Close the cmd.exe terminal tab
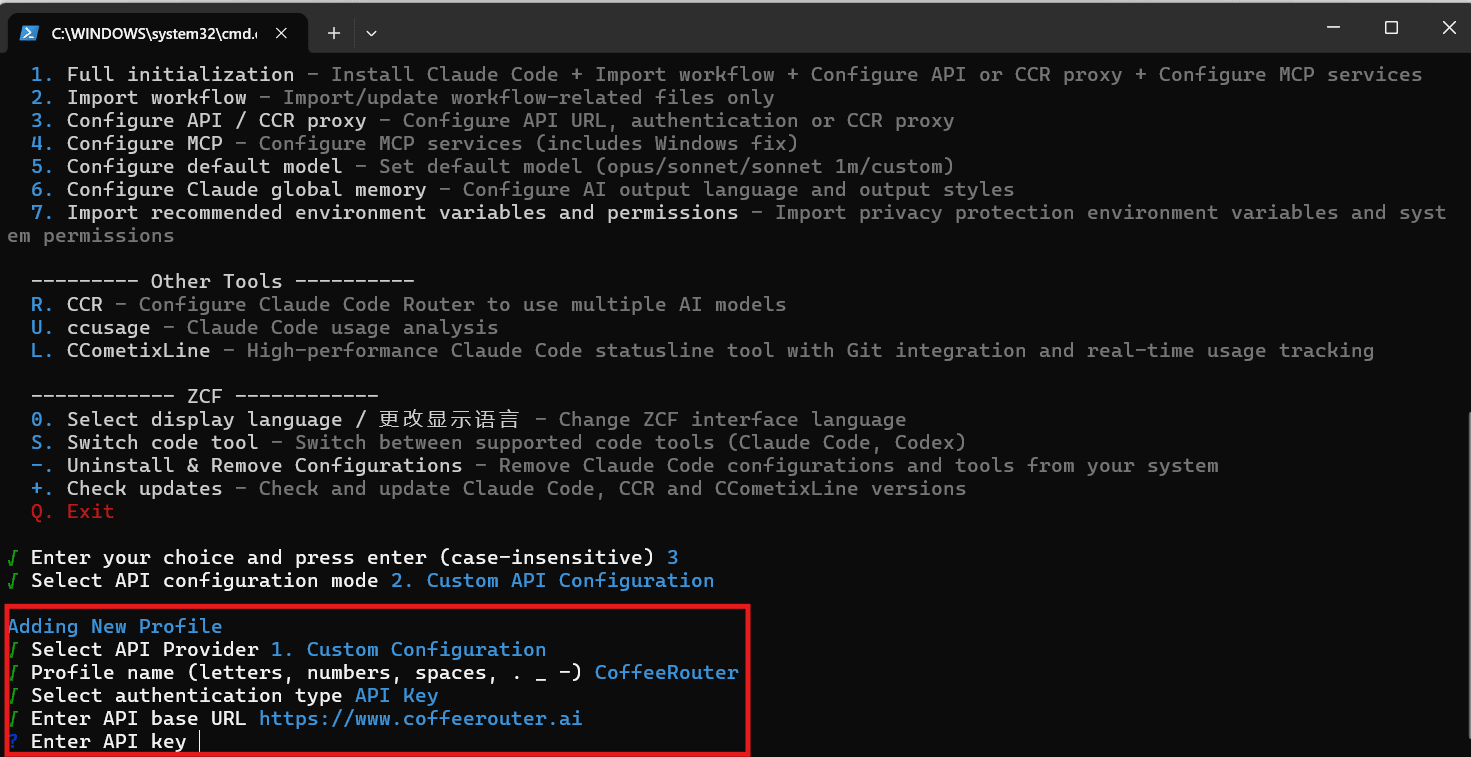 coord(281,33)
